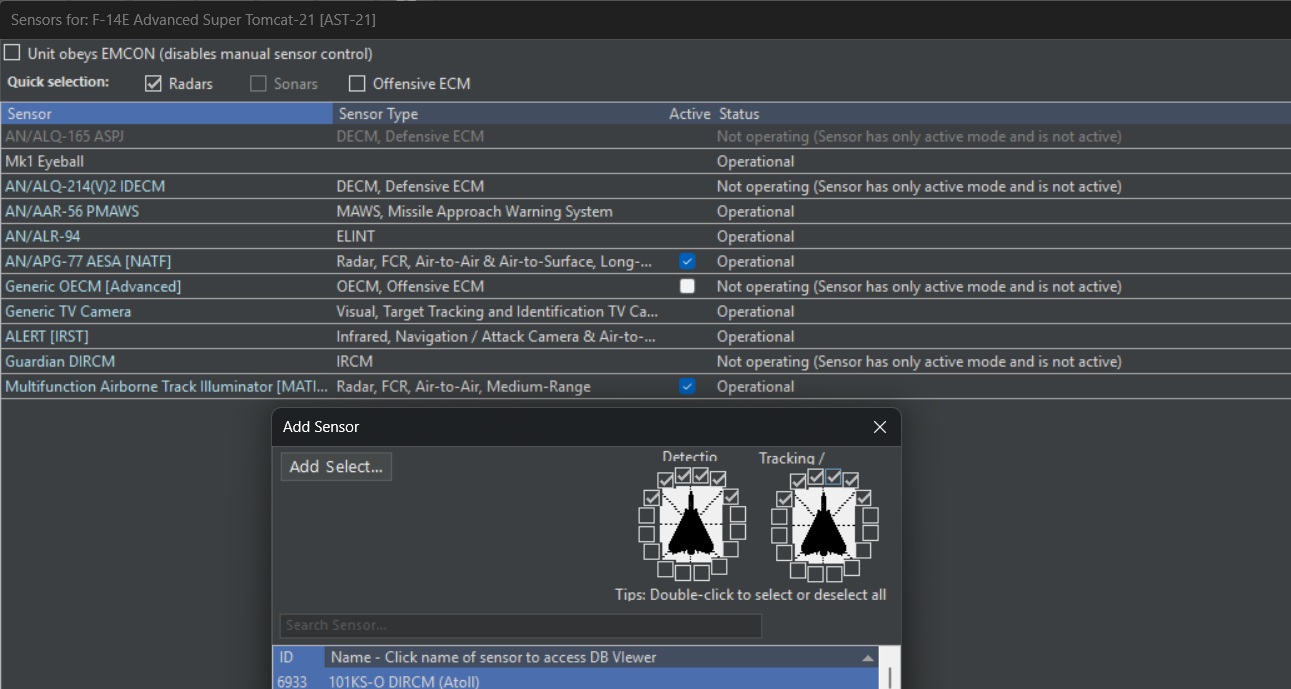Image resolution: width=1291 pixels, height=689 pixels.
Task: Click the ID column header
Action: point(298,657)
